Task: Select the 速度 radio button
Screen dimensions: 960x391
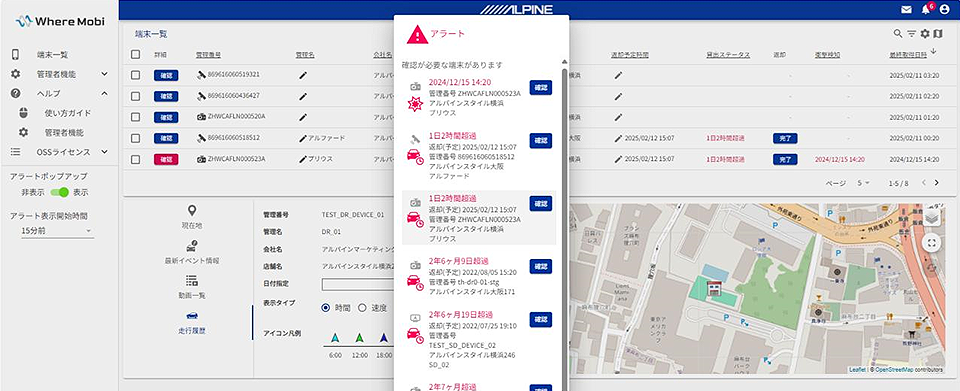Action: pos(362,308)
